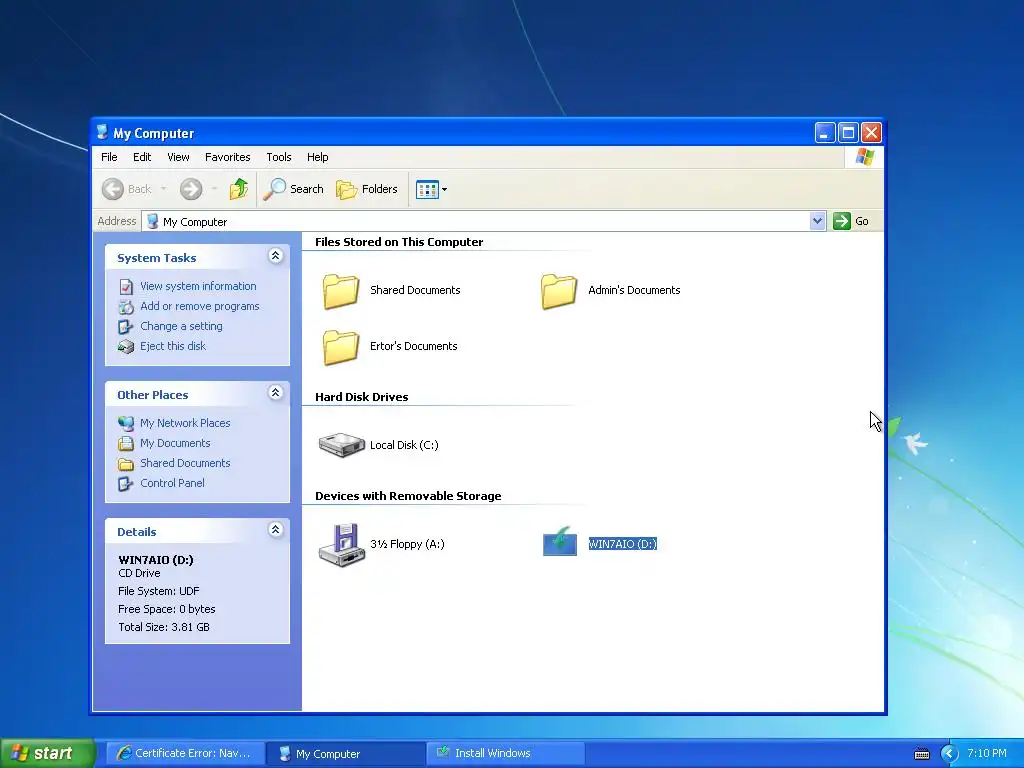Screen dimensions: 1024x768
Task: Open the Tools menu
Action: [278, 157]
